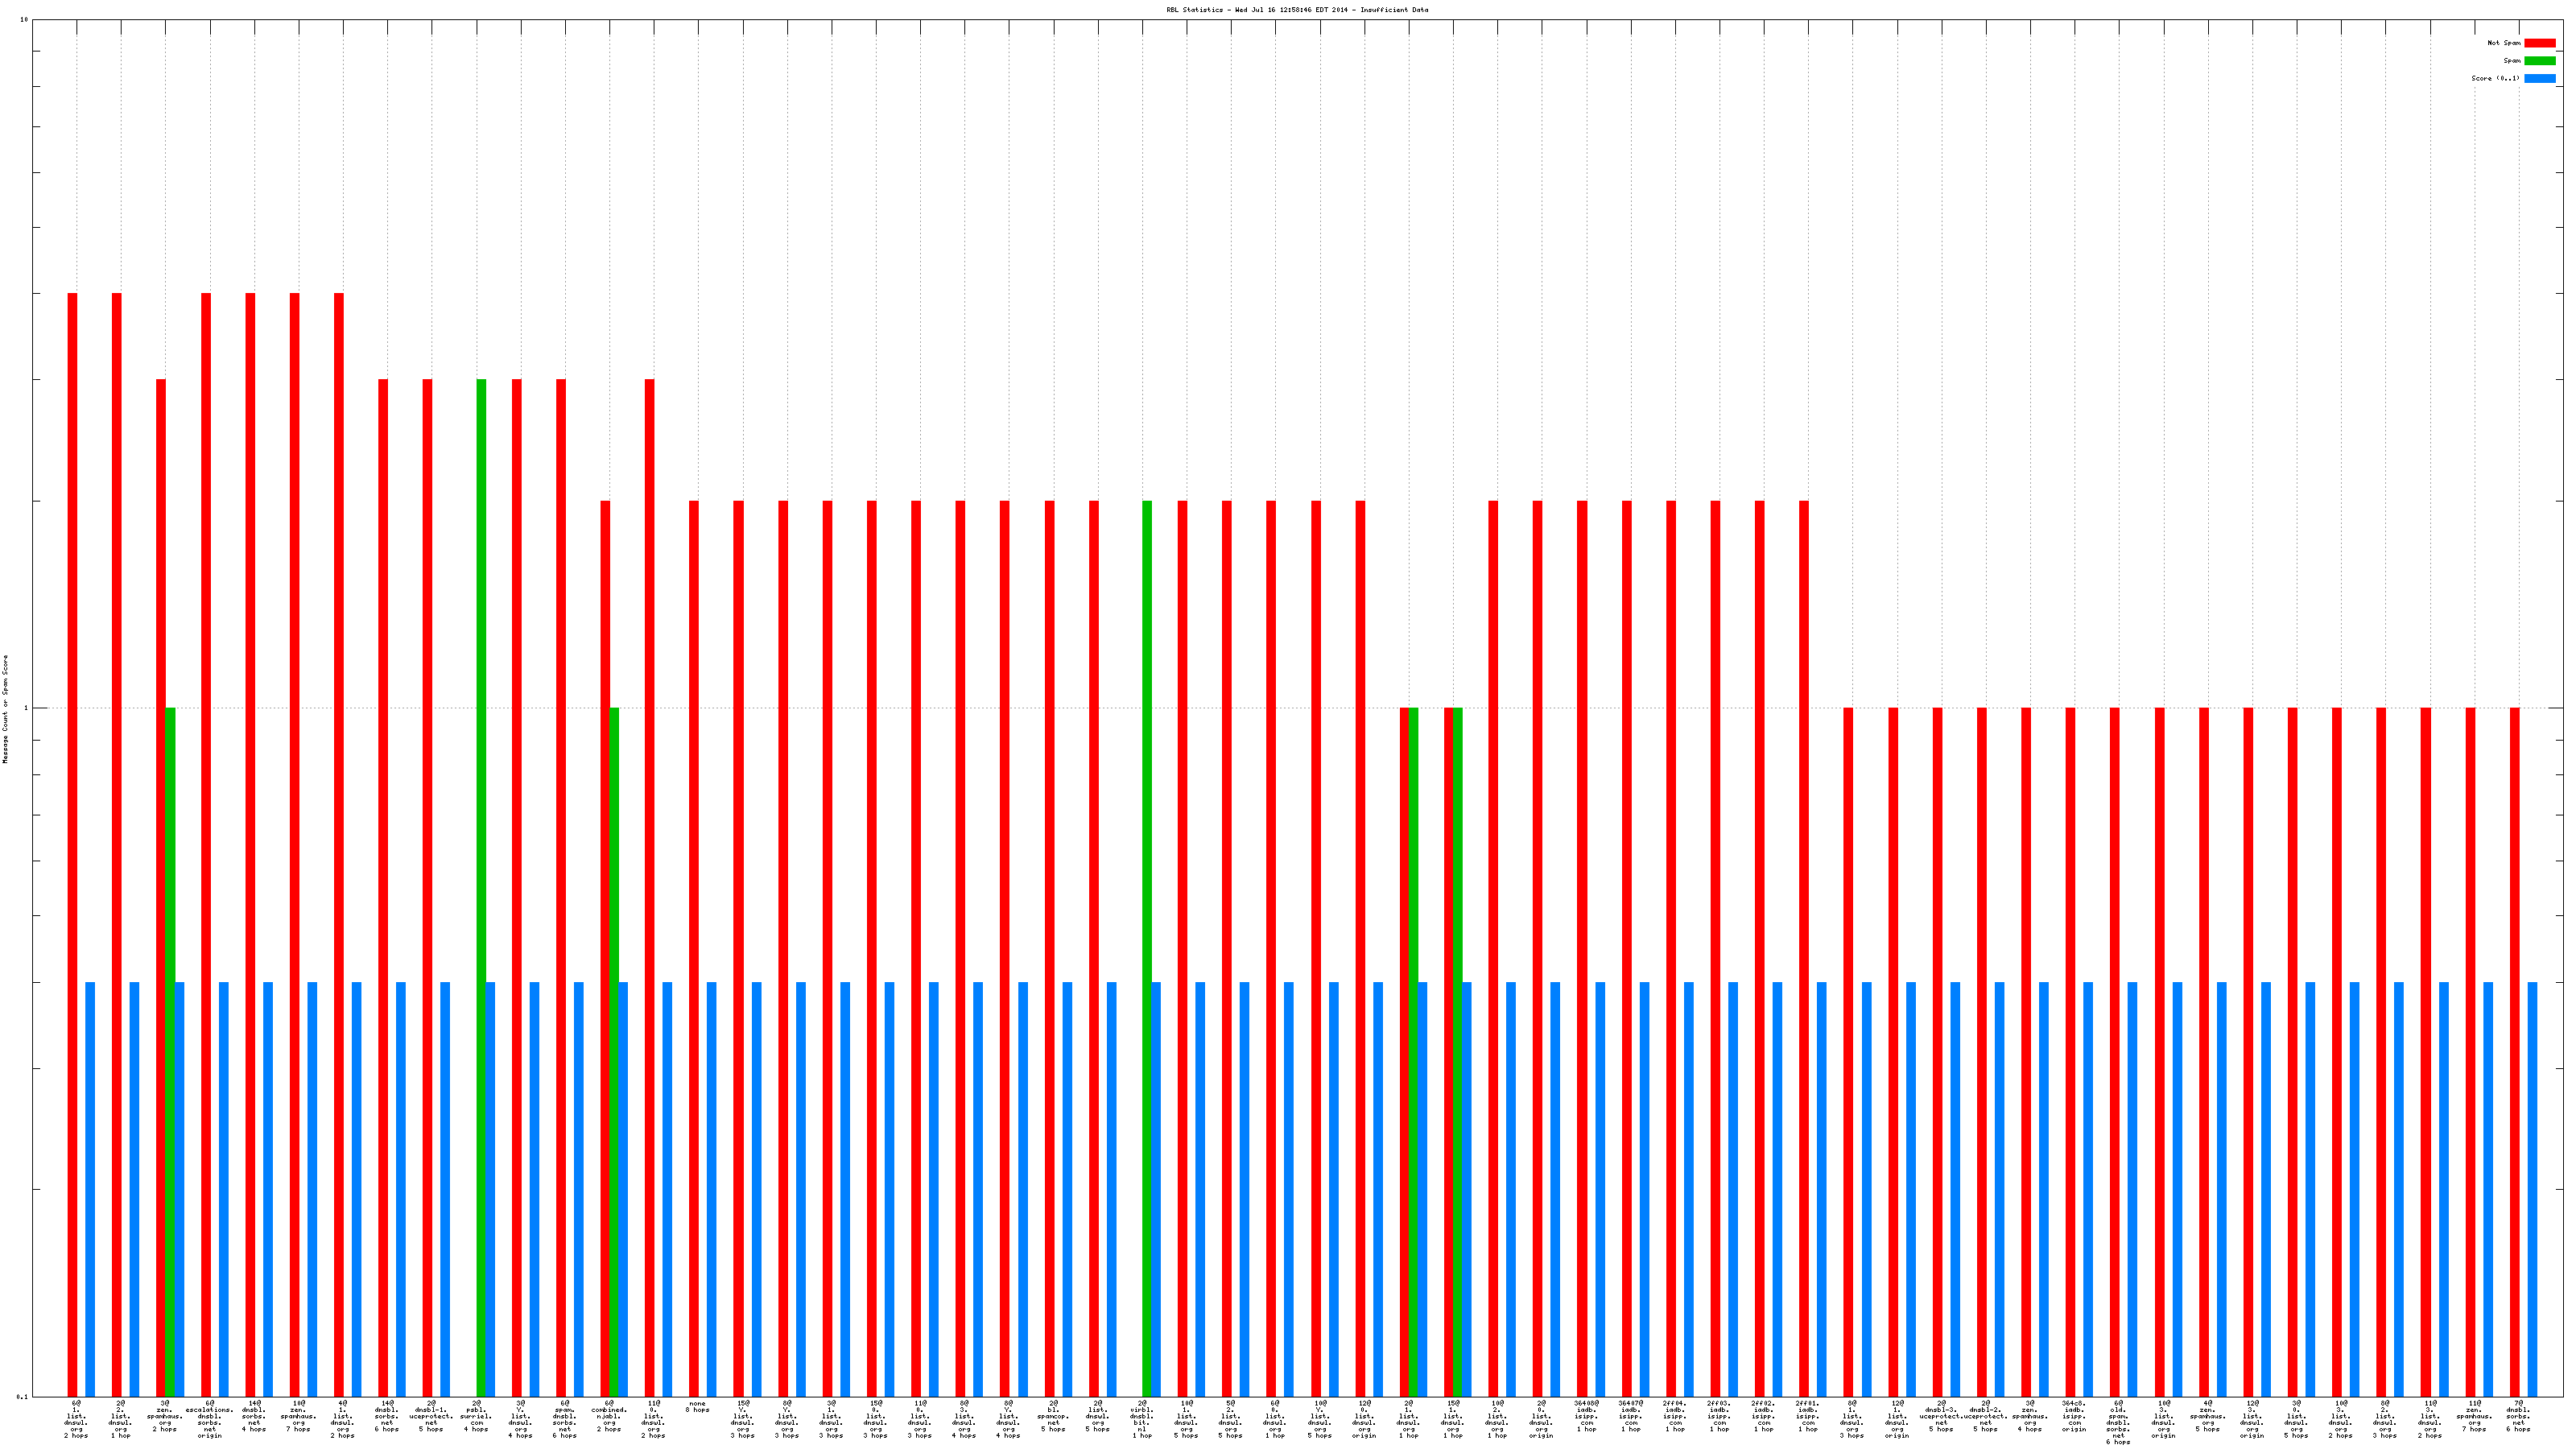The height and width of the screenshot is (1449, 2576).
Task: Select the 'none 8 hops' axis label
Action: tap(697, 1407)
